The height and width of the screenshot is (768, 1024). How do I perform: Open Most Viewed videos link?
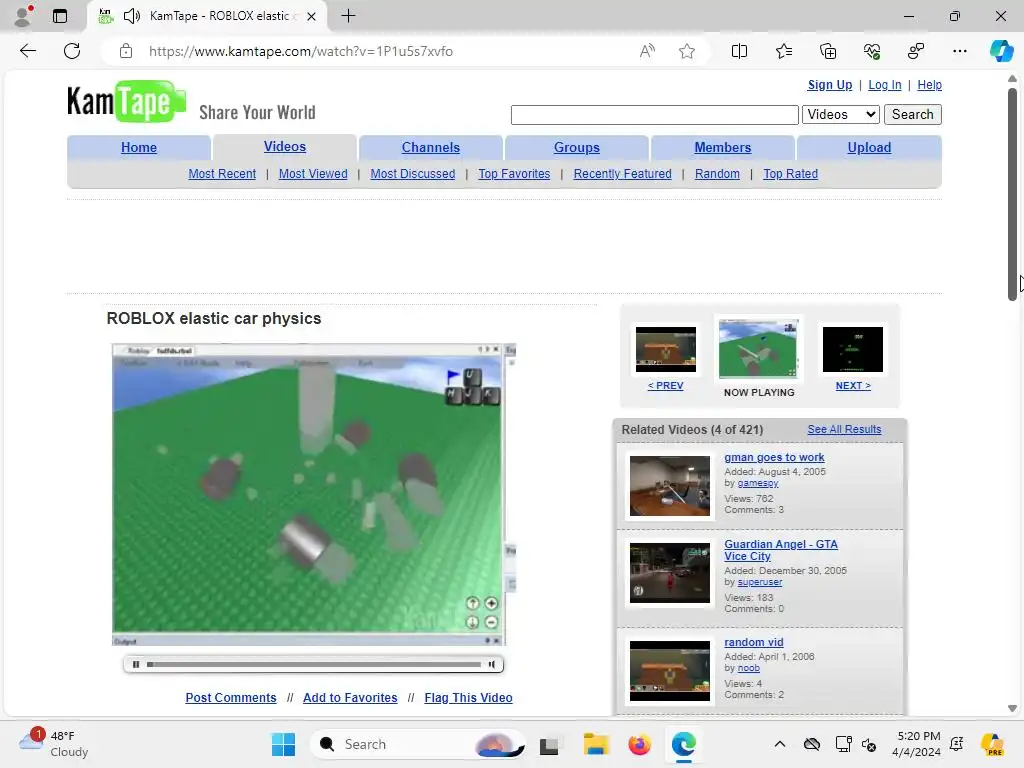(313, 174)
